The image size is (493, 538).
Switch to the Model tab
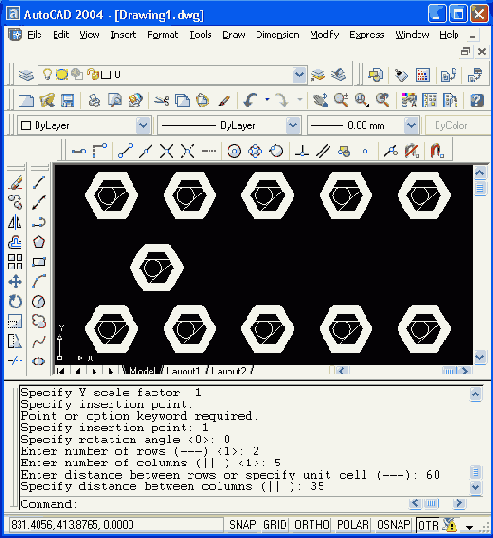coord(142,371)
